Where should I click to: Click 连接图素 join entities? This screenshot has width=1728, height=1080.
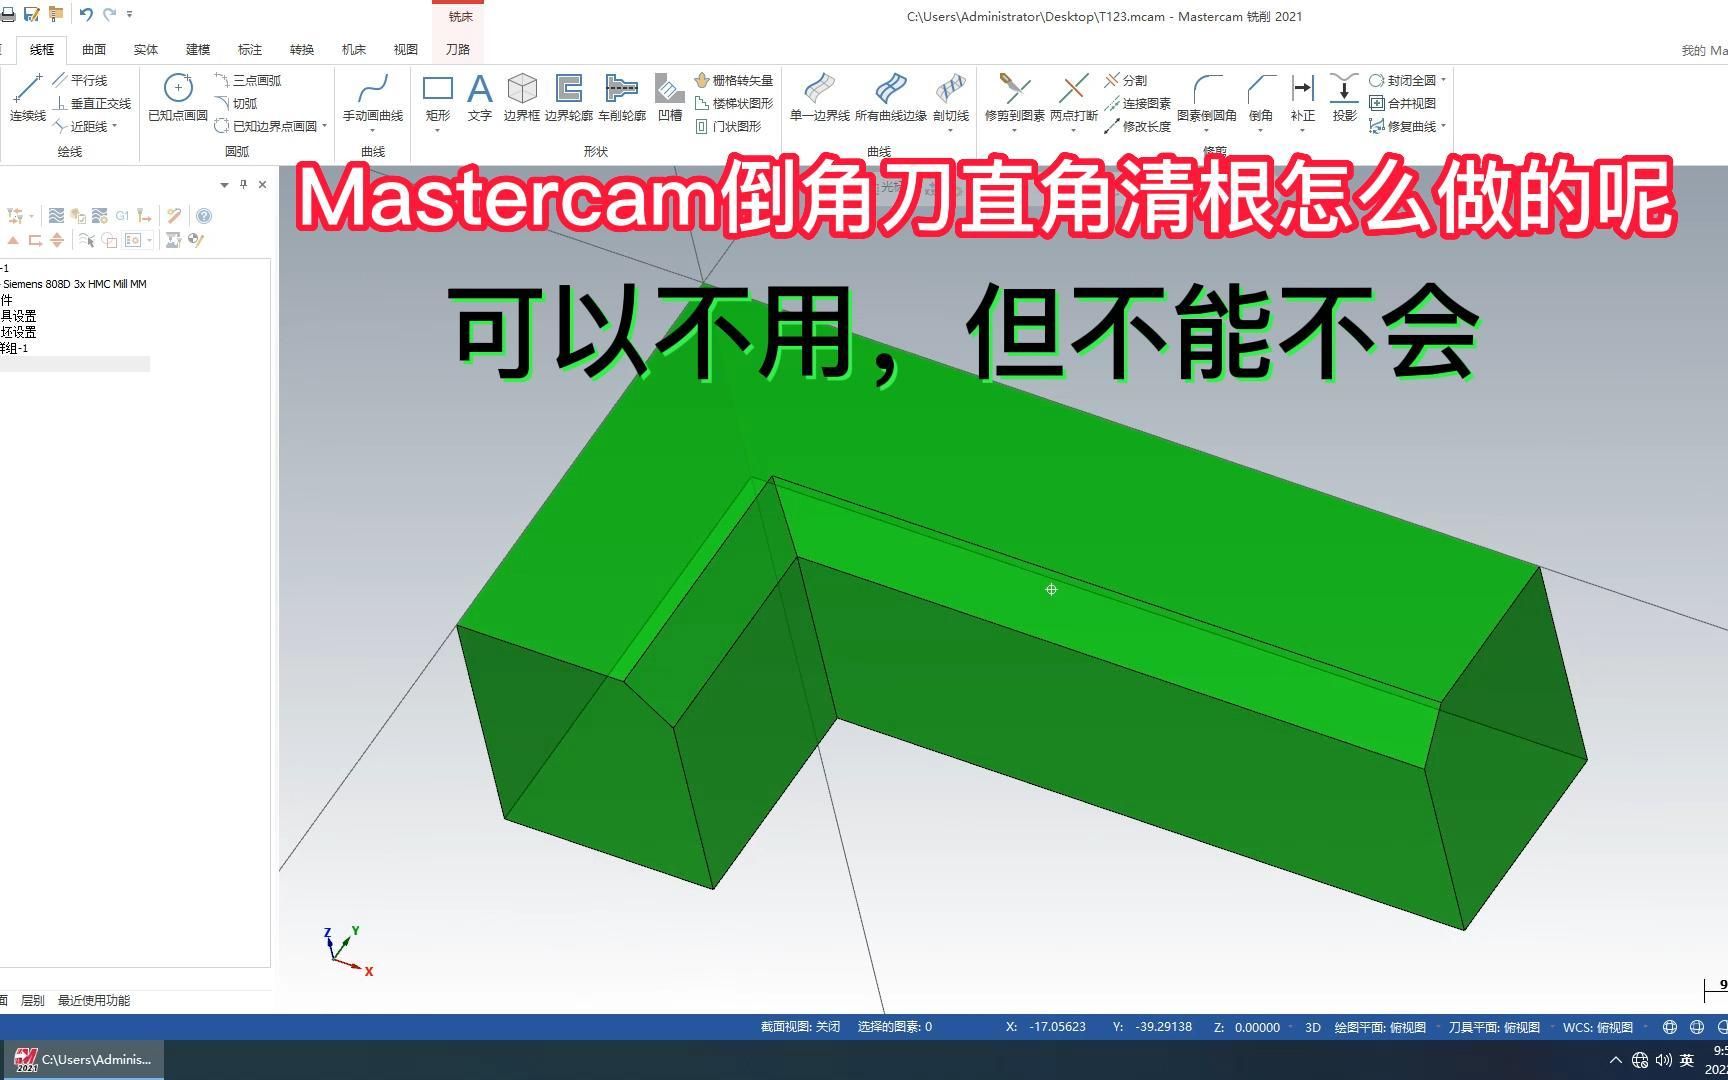point(1138,103)
